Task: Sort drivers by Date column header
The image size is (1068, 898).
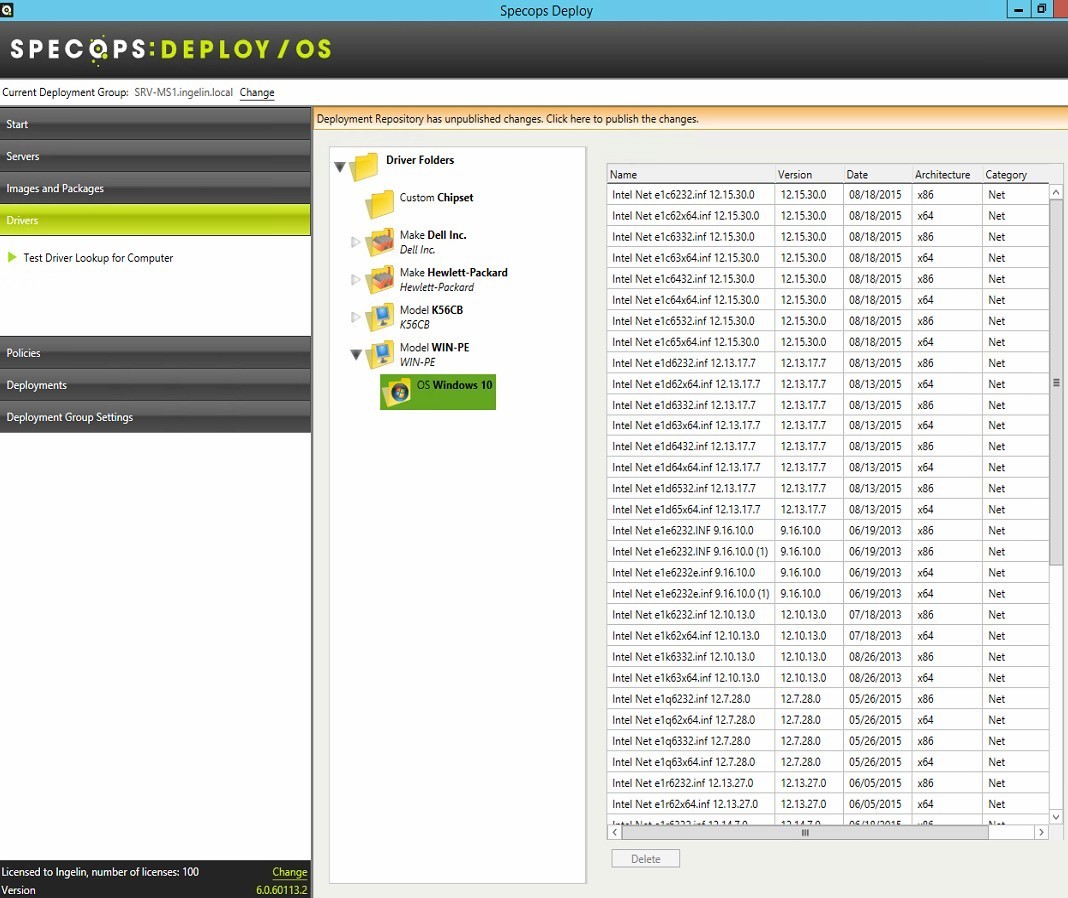Action: 877,174
